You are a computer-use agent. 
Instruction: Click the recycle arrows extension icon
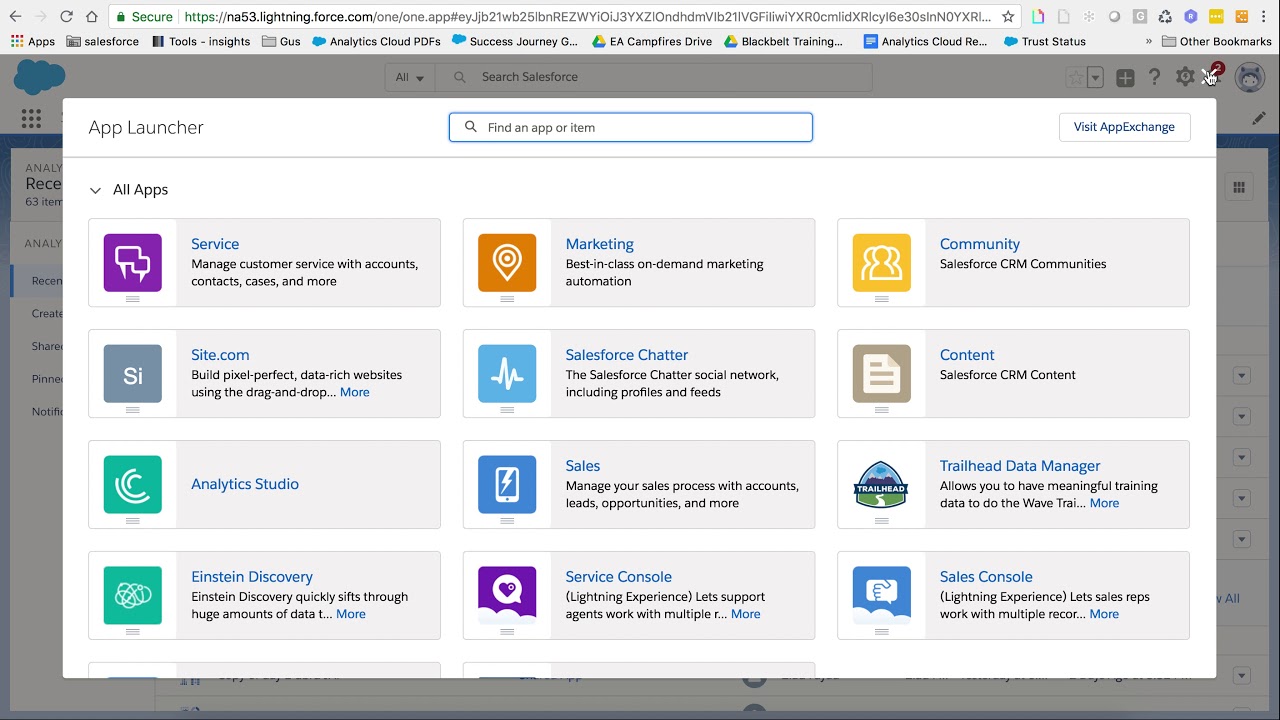[x=1165, y=17]
